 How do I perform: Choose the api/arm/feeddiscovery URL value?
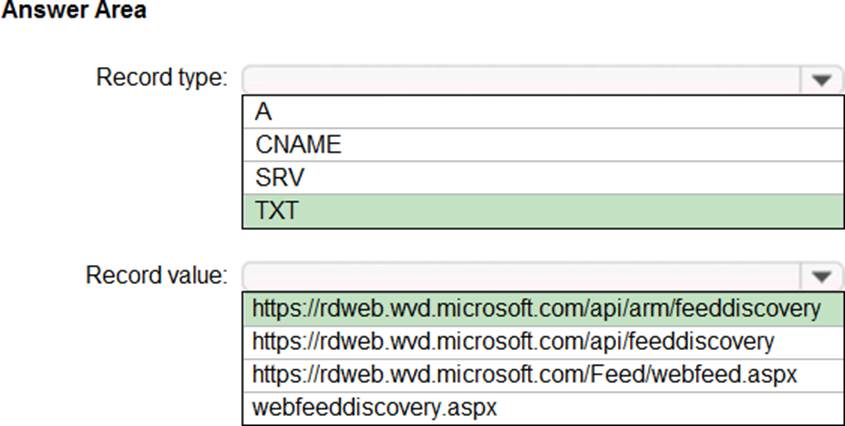[x=543, y=309]
